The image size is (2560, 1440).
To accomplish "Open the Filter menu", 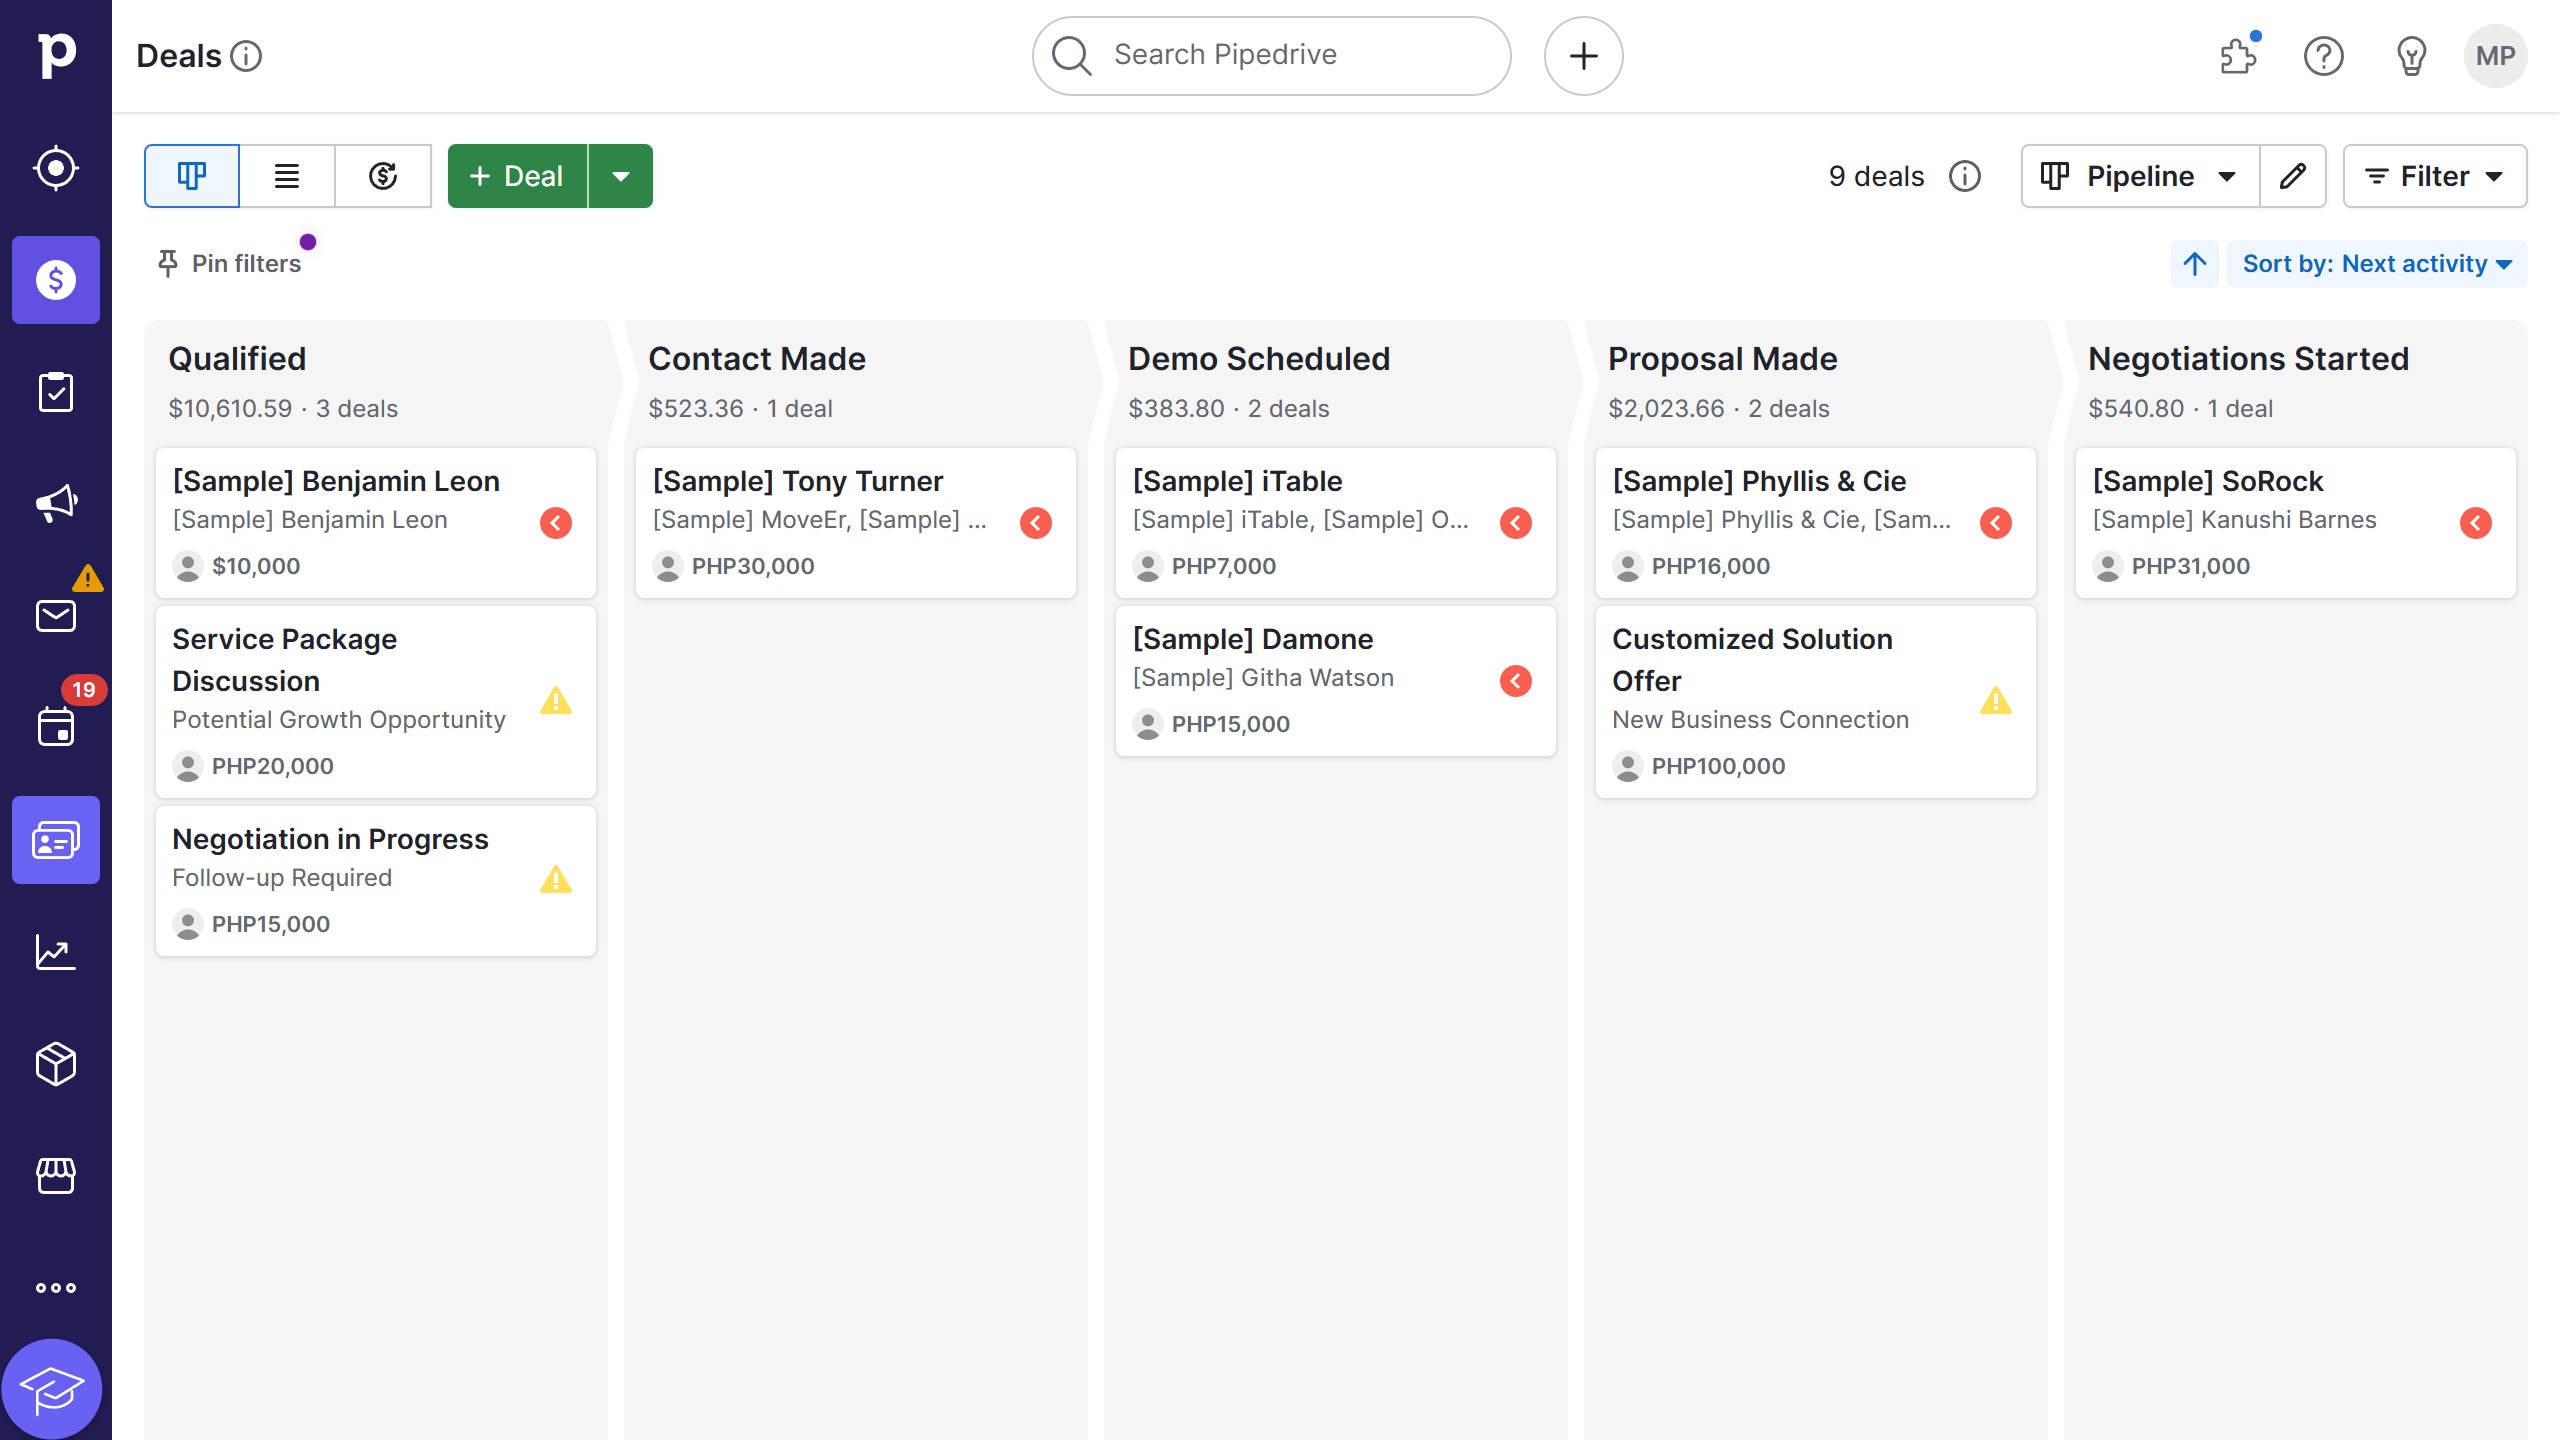I will point(2434,176).
